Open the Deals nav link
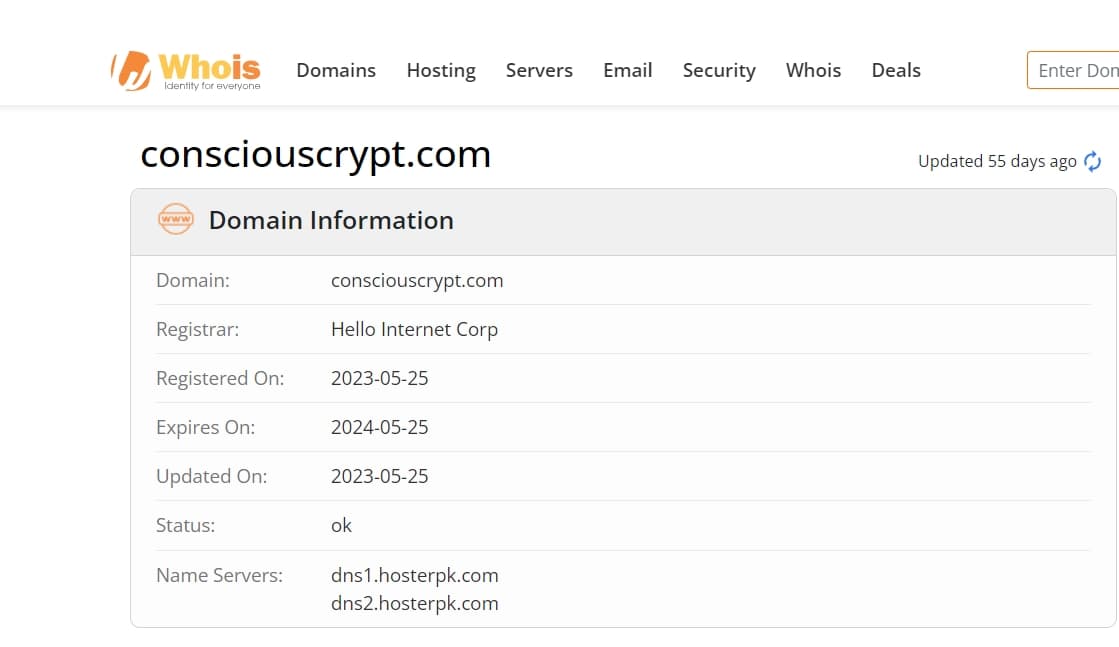 (896, 70)
